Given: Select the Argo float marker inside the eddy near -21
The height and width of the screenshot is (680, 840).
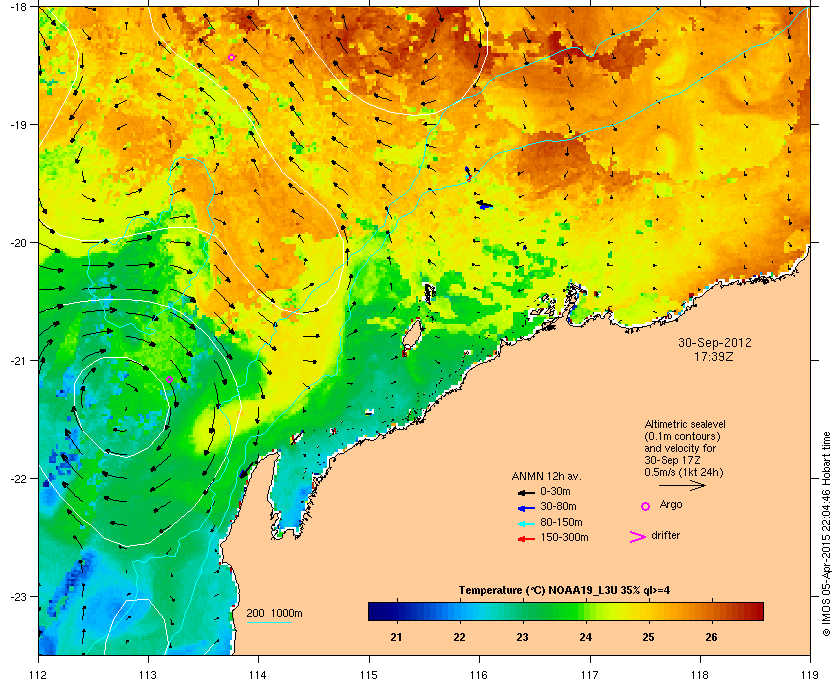Looking at the screenshot, I should pyautogui.click(x=169, y=379).
